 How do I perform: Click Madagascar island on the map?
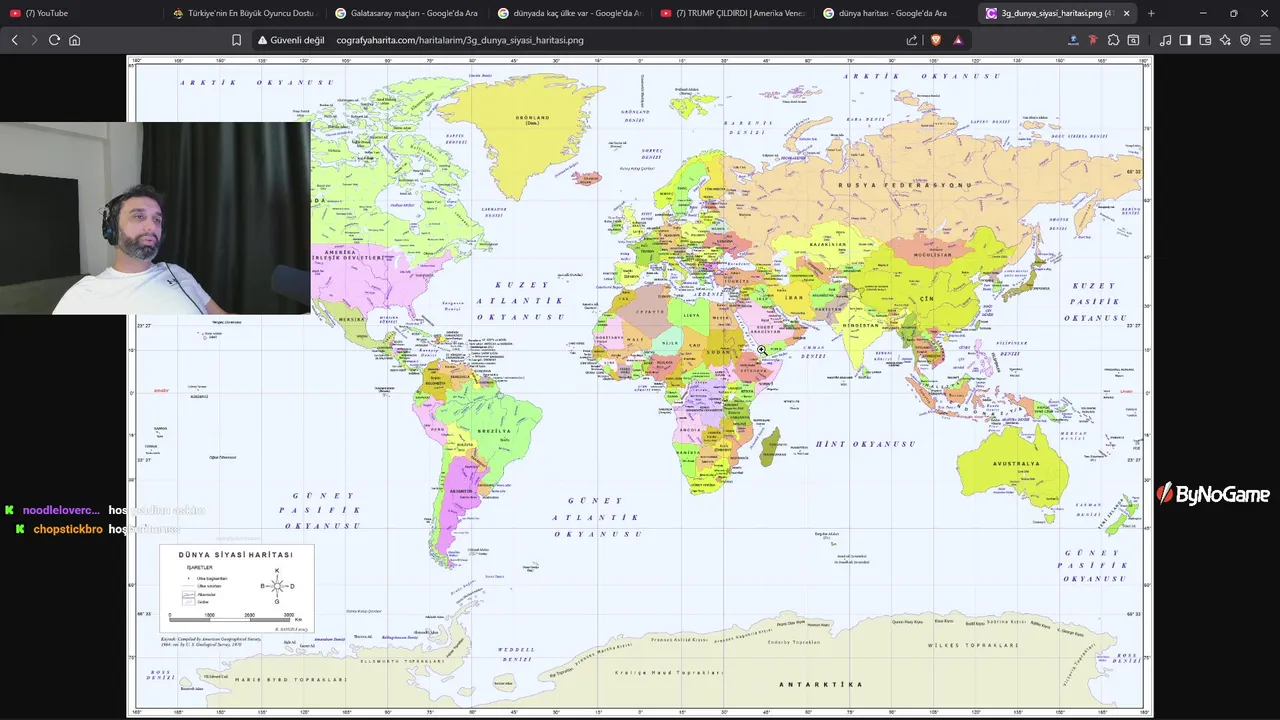tap(770, 446)
